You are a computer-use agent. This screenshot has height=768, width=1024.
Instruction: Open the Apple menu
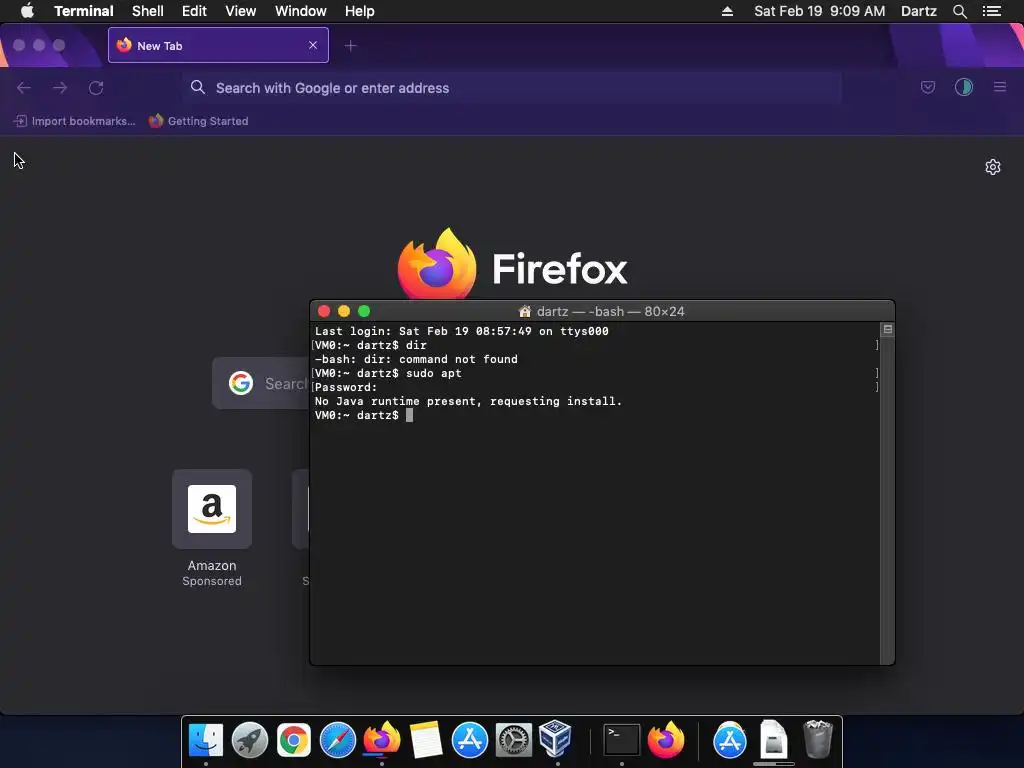pyautogui.click(x=27, y=11)
